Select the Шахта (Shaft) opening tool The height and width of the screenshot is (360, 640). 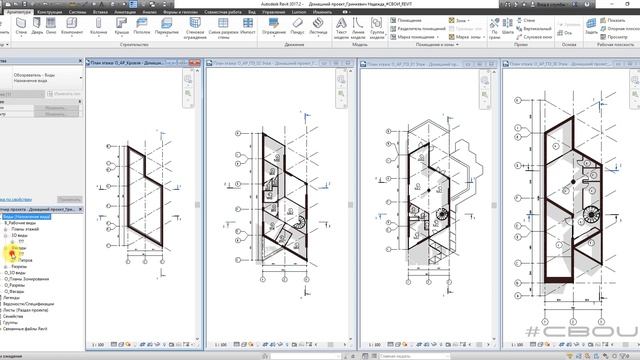click(508, 26)
